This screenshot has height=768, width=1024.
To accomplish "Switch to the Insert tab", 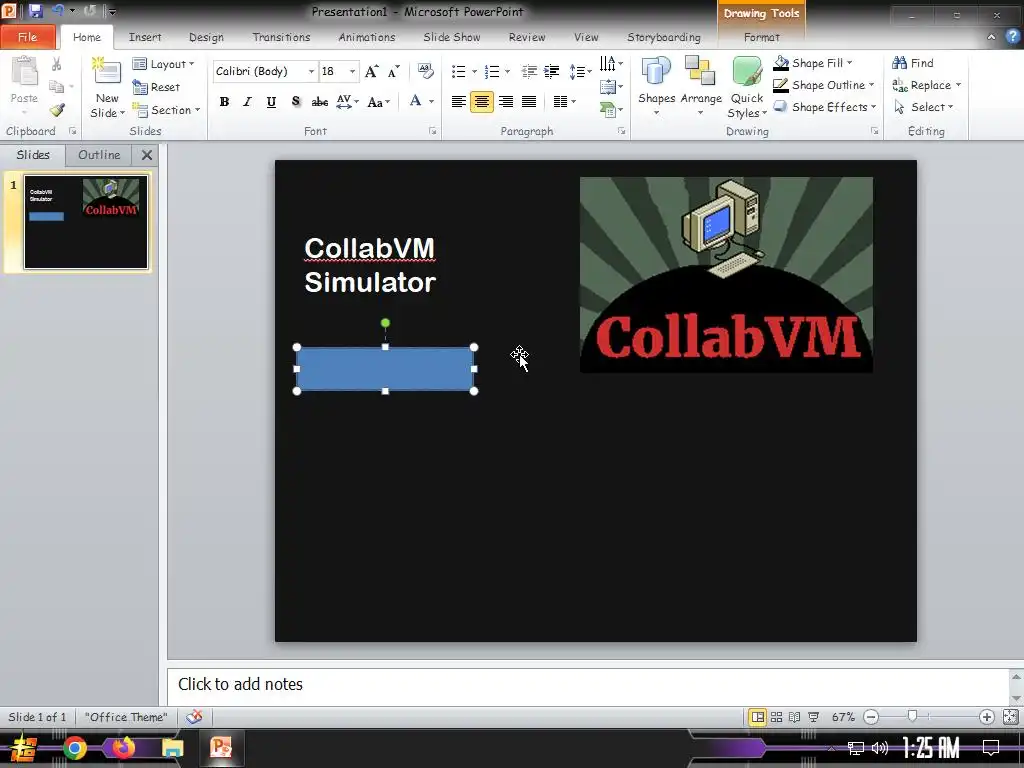I will coord(145,37).
